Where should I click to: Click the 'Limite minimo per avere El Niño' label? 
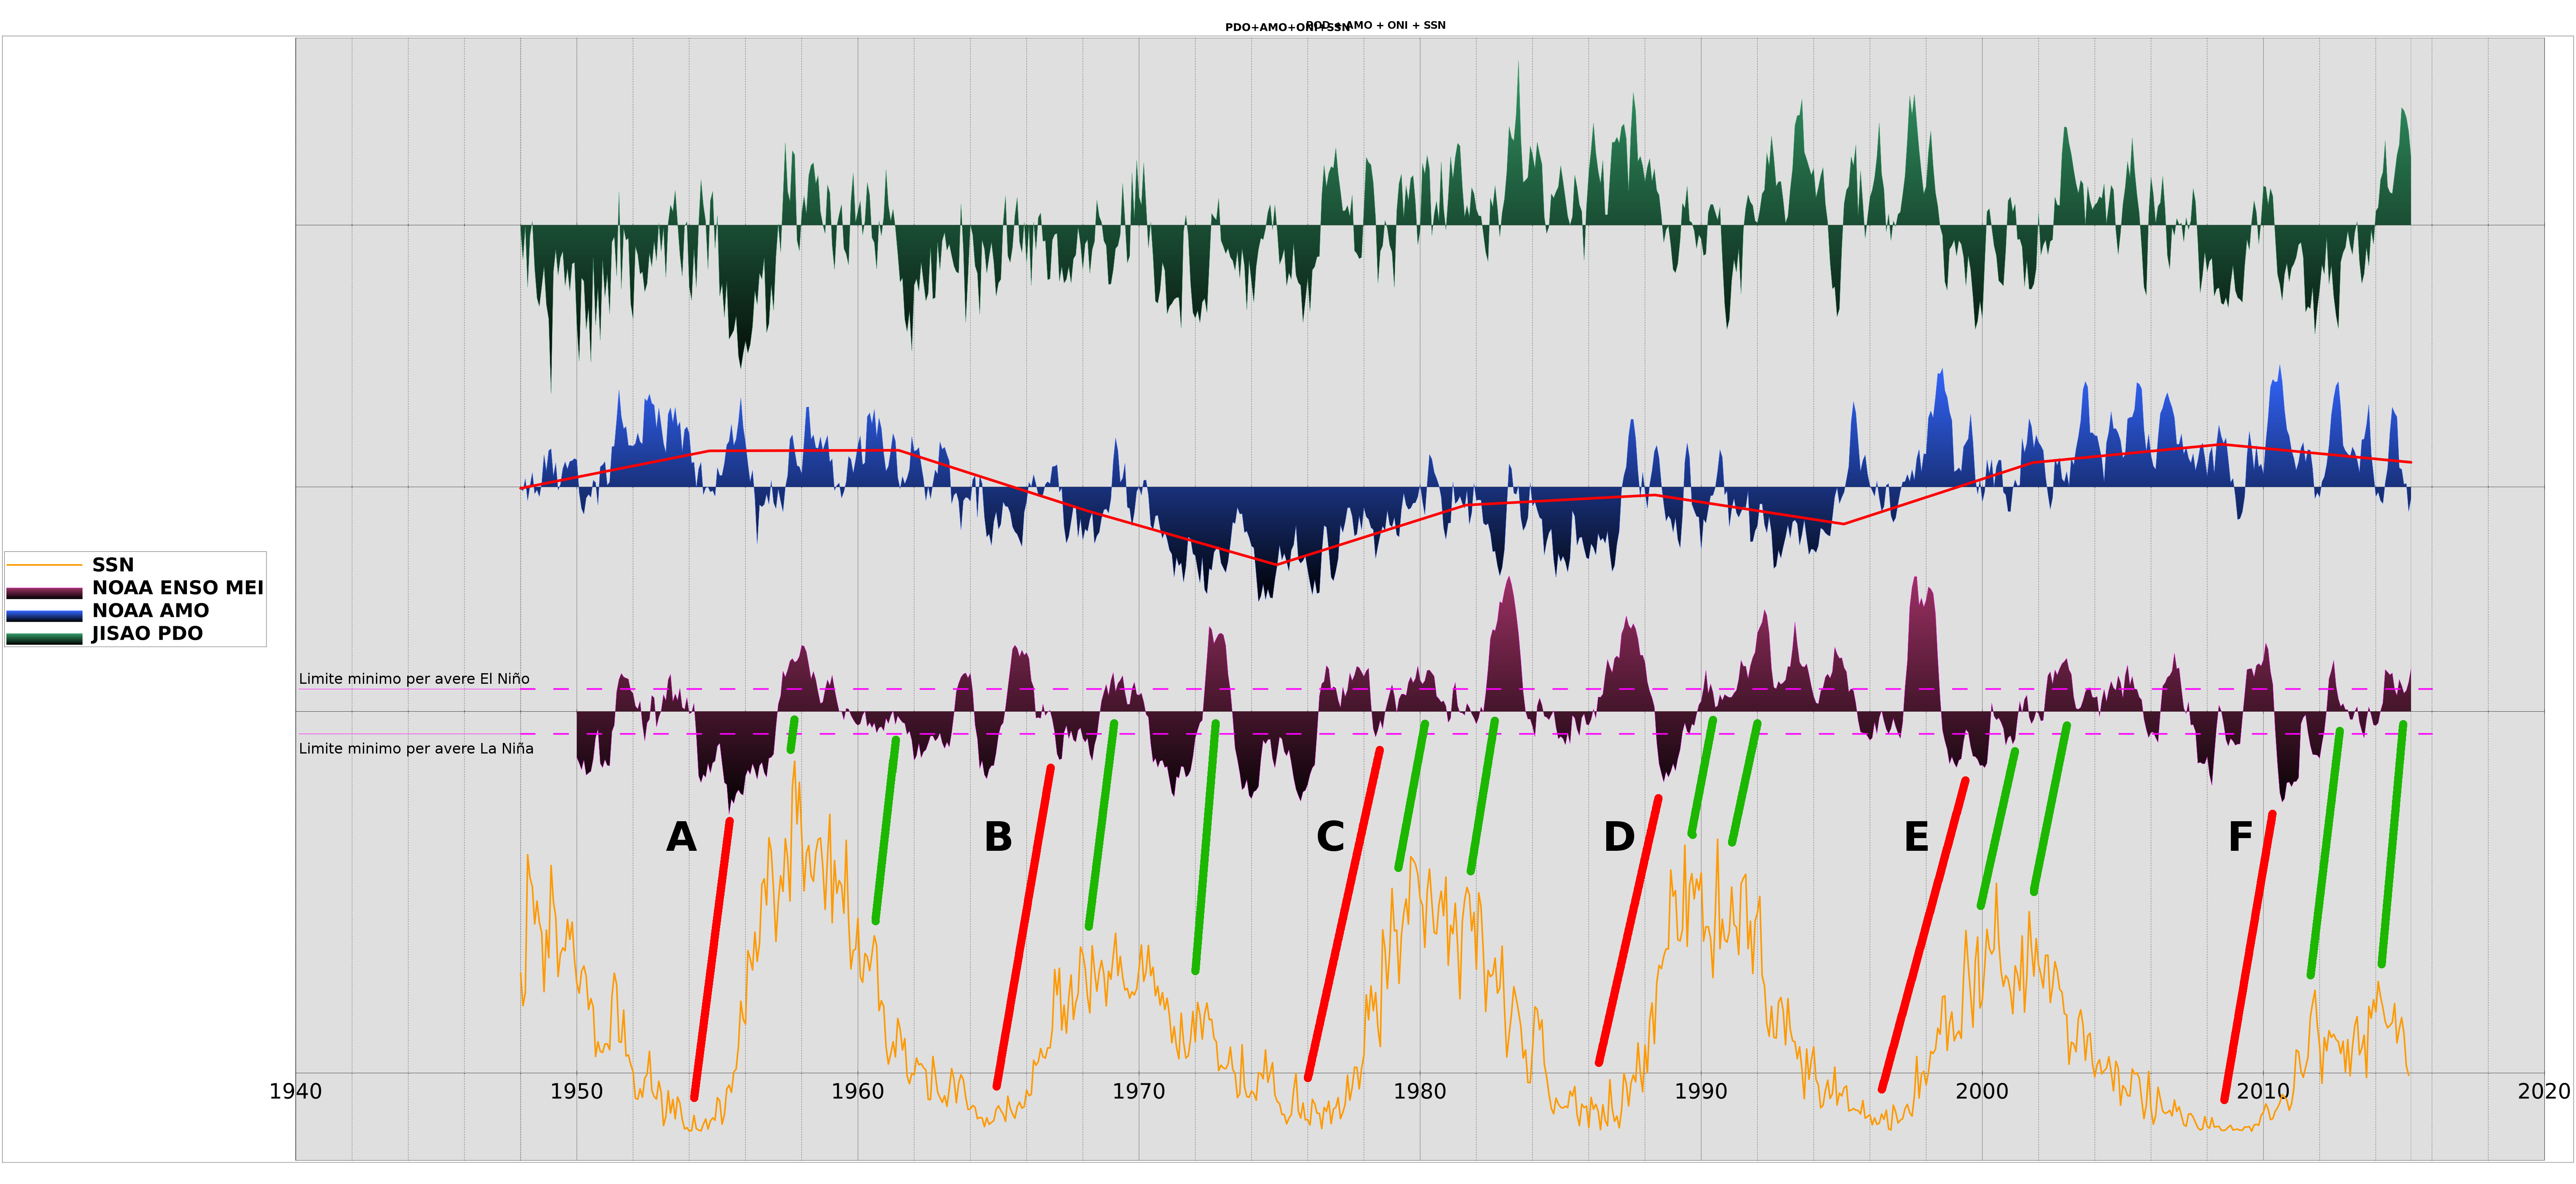pyautogui.click(x=414, y=679)
